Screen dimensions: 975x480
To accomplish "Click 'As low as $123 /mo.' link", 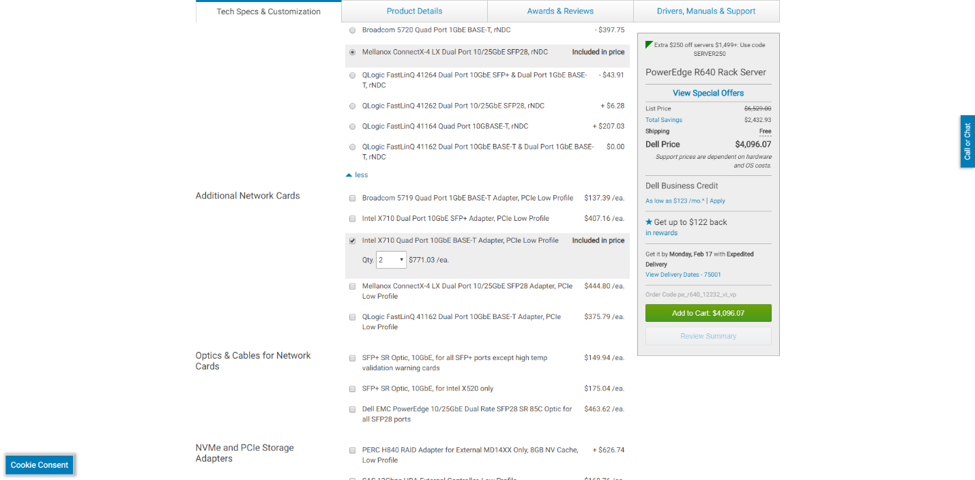I will tap(675, 201).
